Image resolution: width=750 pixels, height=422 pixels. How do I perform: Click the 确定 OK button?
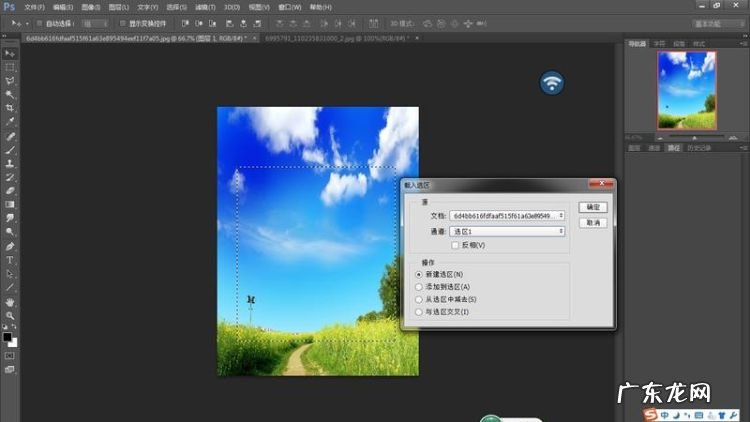(592, 207)
